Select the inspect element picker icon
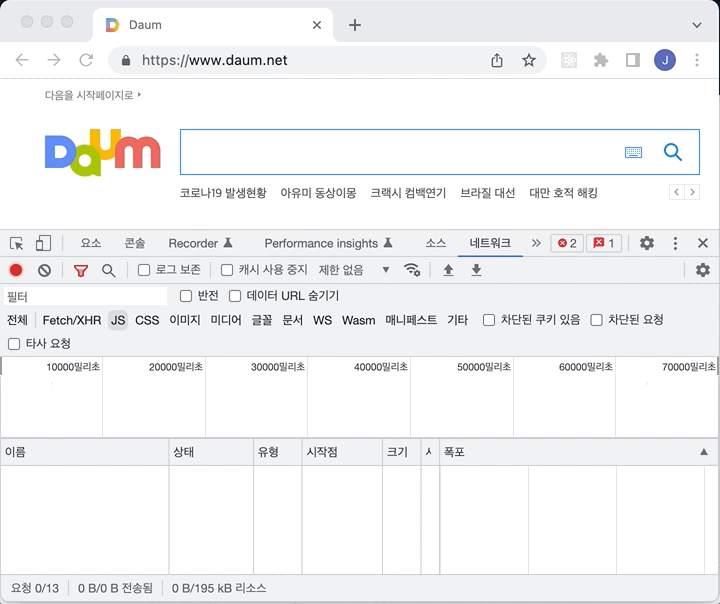Screen dimensions: 720x604 [x=17, y=243]
